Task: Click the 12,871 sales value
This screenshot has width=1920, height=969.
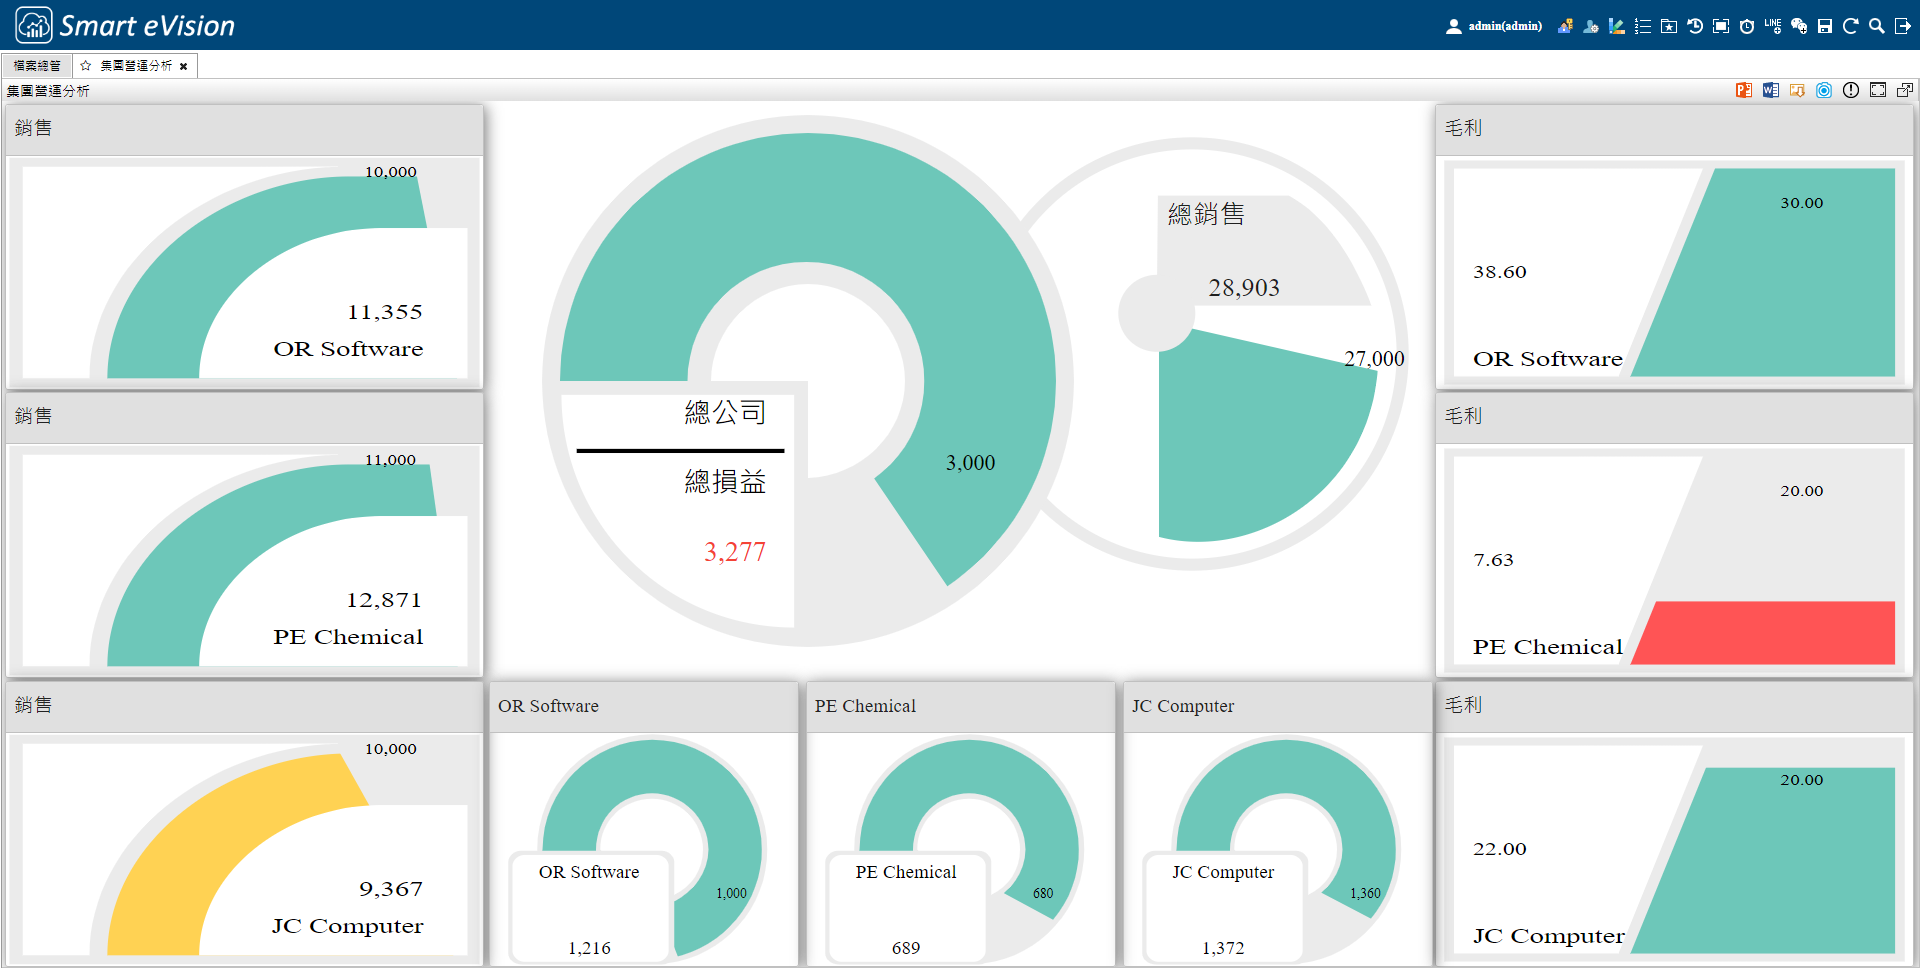Action: [384, 600]
